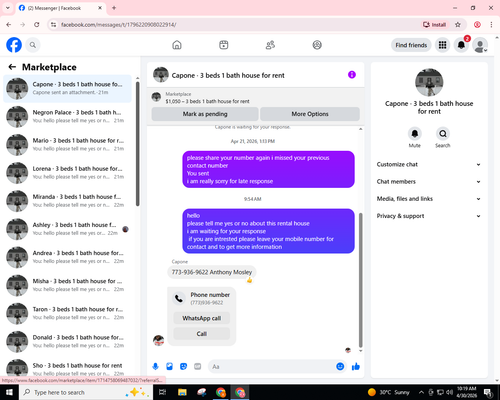Expand Customize chat section
The image size is (500, 400).
coord(429,164)
